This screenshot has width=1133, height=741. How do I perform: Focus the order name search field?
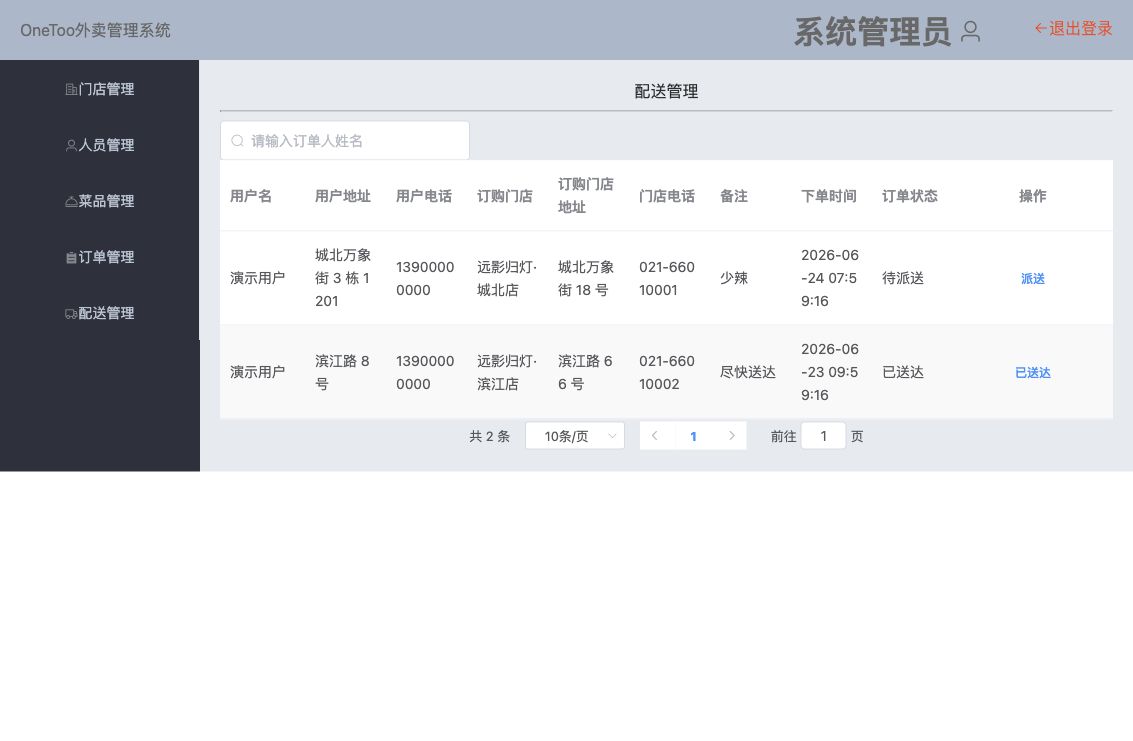[x=345, y=141]
